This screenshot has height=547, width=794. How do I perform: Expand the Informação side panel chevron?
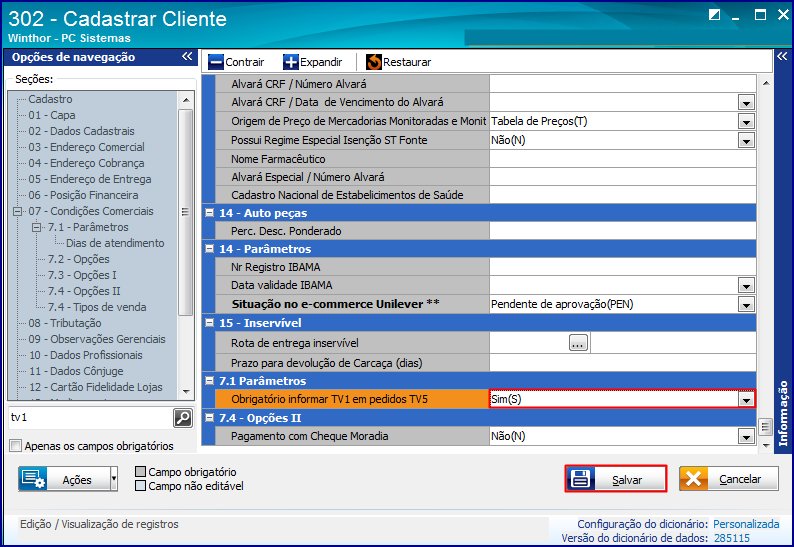782,56
